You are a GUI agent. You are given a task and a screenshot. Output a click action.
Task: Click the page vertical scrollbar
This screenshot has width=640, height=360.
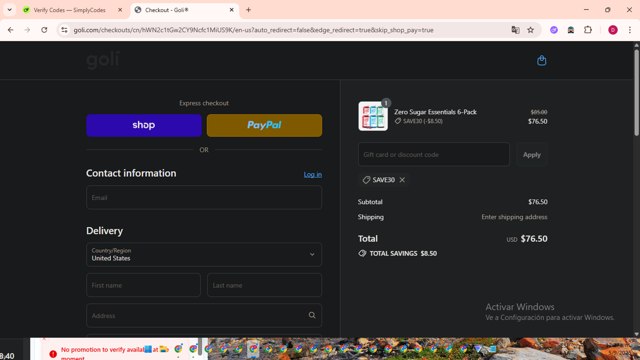[636, 92]
